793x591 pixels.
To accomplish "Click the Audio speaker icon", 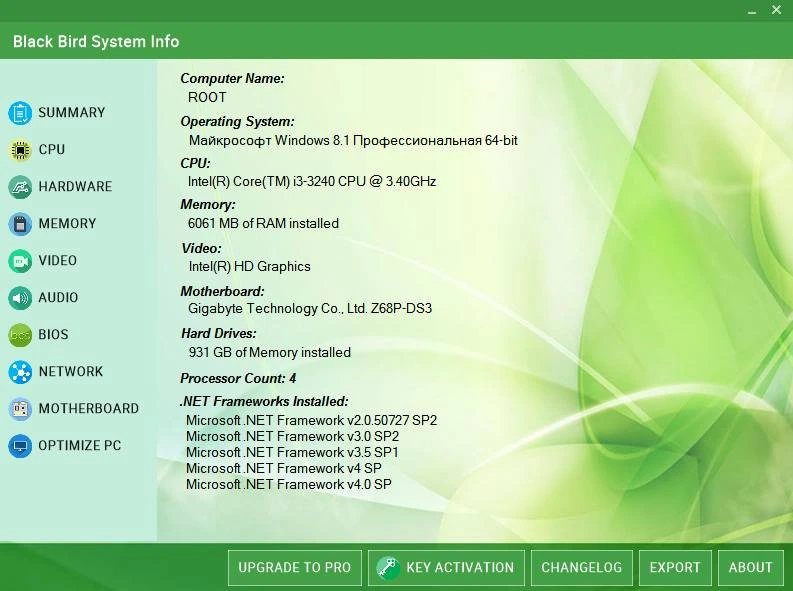I will pos(20,298).
